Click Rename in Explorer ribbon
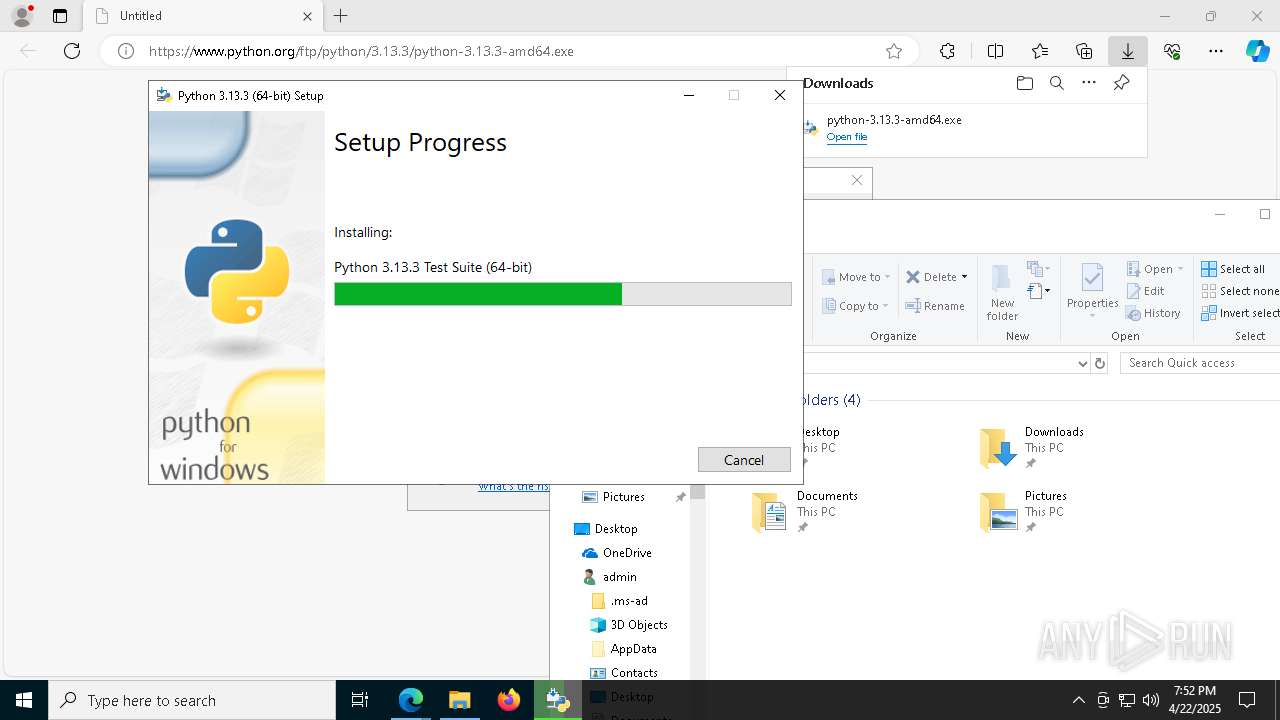 (935, 306)
